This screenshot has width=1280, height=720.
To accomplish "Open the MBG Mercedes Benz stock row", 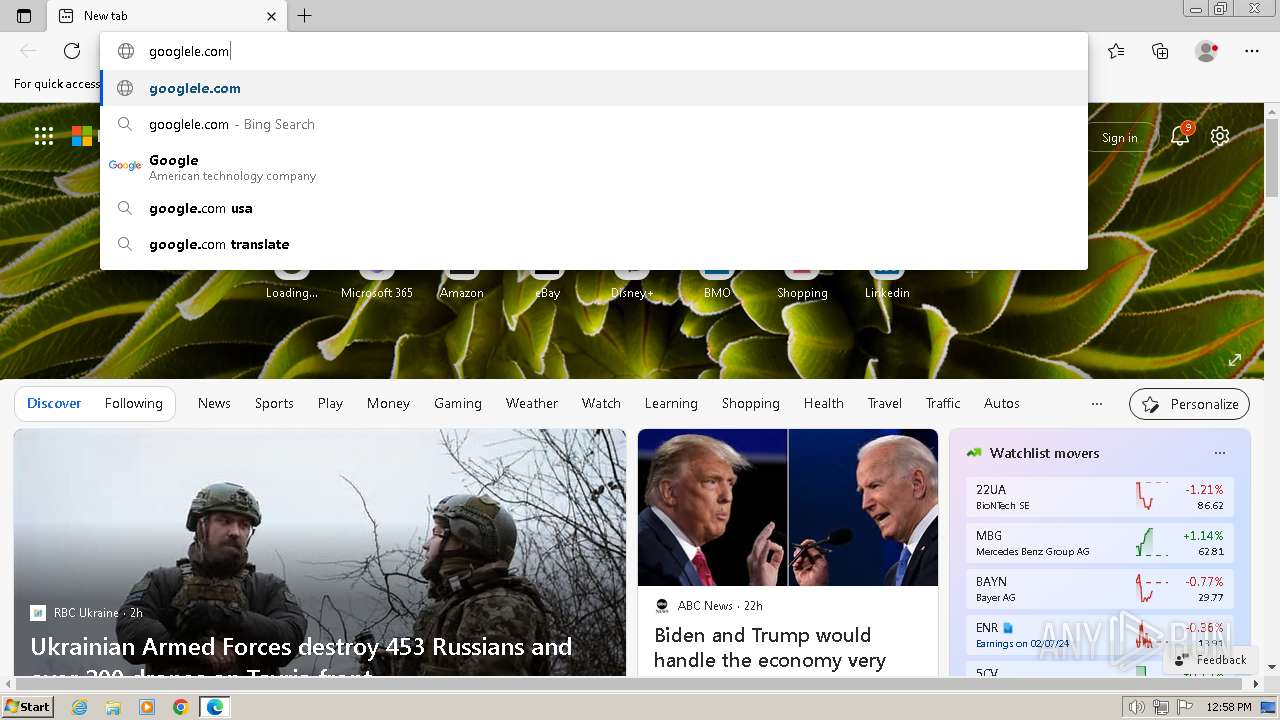I will tap(1100, 543).
